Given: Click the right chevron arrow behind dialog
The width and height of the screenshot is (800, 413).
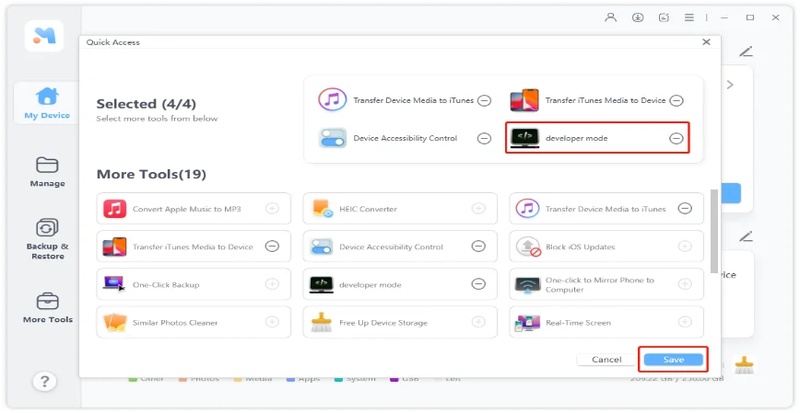Looking at the screenshot, I should (730, 84).
